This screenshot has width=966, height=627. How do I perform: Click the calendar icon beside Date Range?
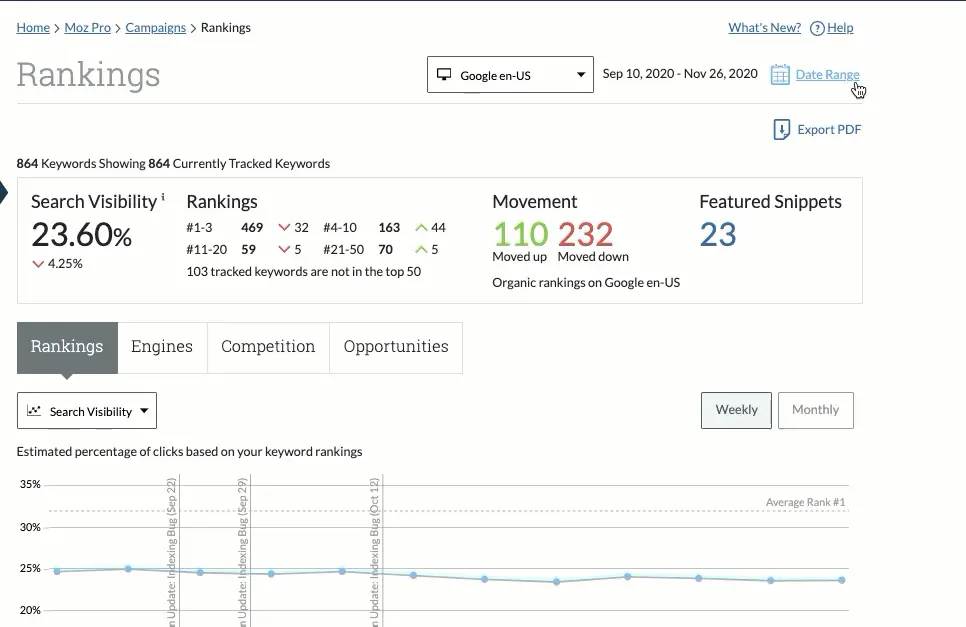(x=779, y=75)
